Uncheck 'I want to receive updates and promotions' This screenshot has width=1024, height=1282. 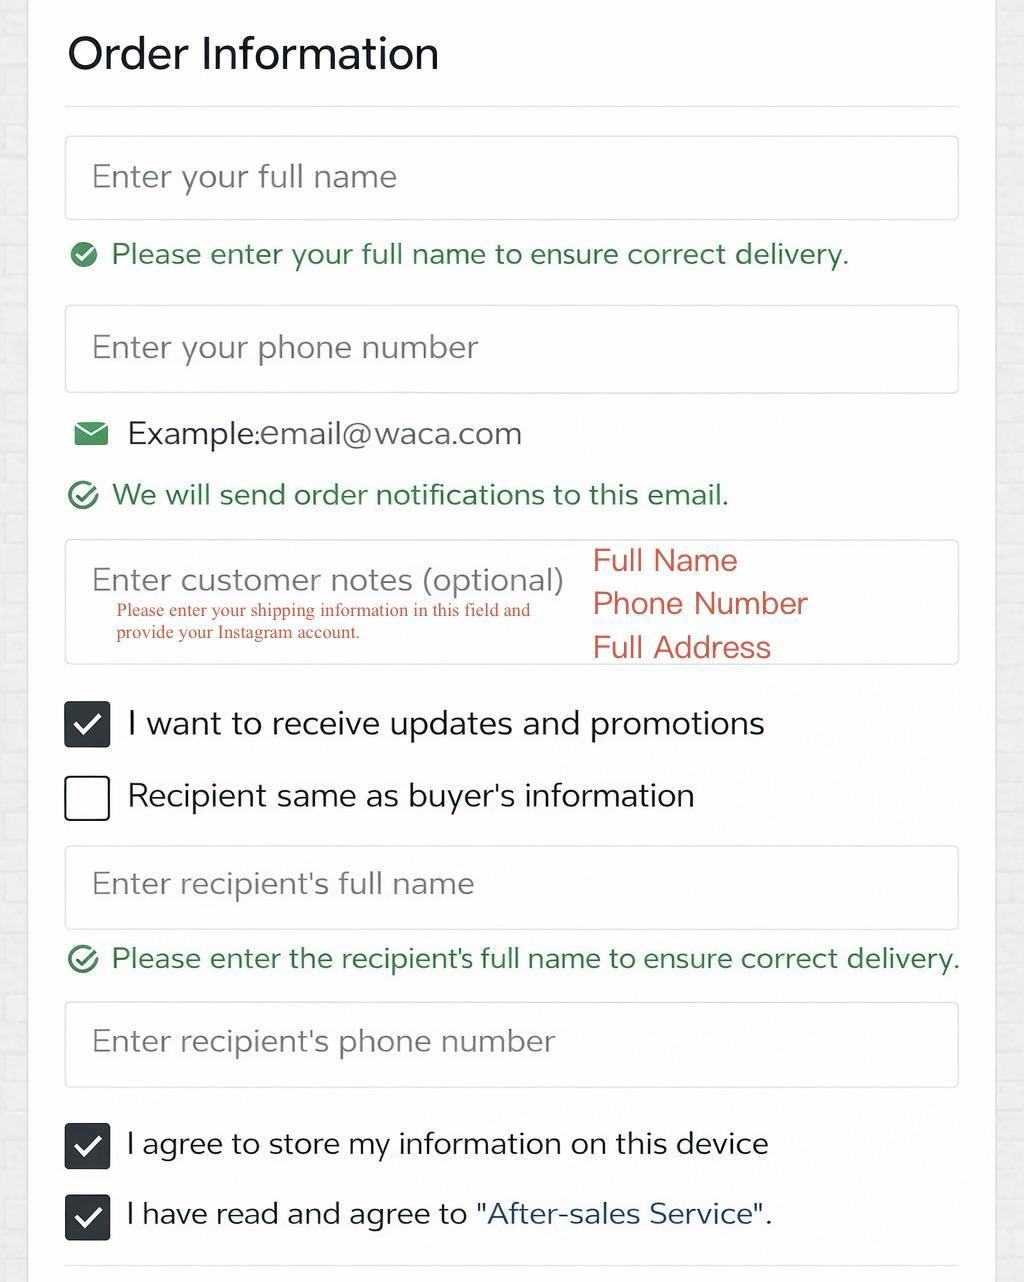(87, 724)
